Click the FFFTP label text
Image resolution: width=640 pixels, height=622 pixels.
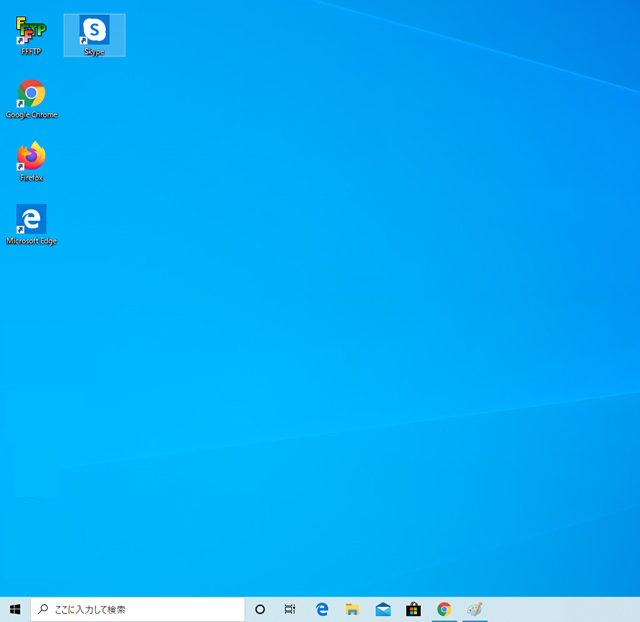(31, 51)
